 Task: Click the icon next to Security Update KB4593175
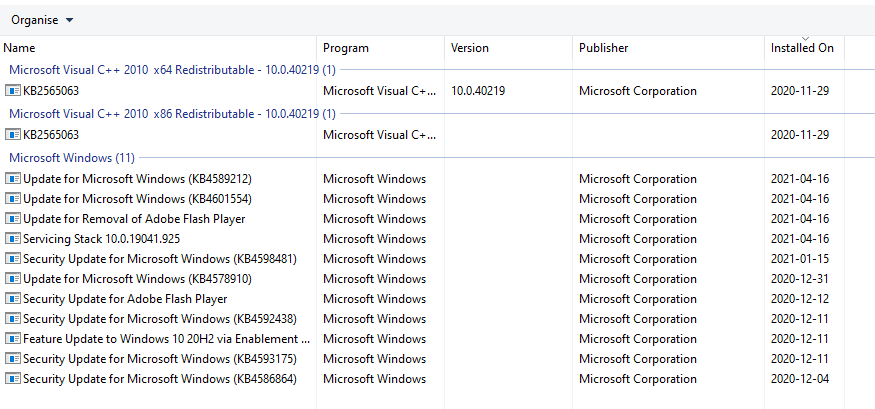pyautogui.click(x=13, y=358)
